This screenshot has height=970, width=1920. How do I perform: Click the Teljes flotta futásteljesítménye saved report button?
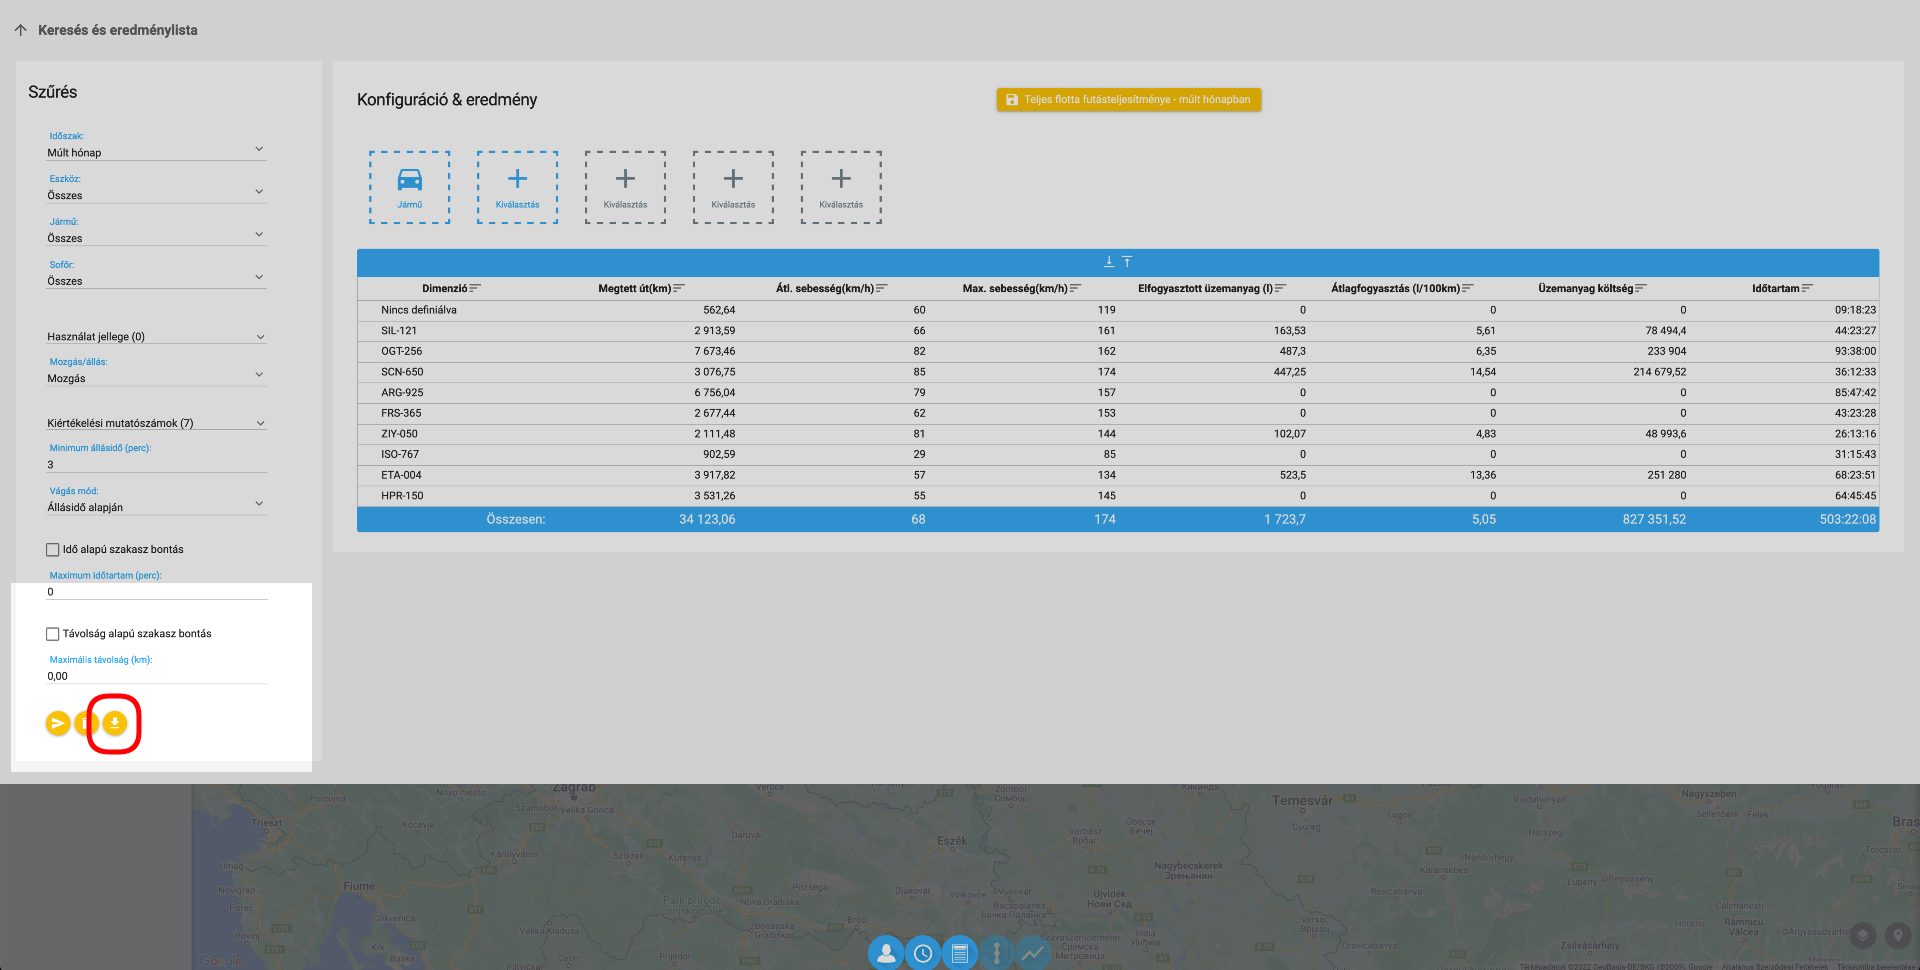pos(1128,100)
